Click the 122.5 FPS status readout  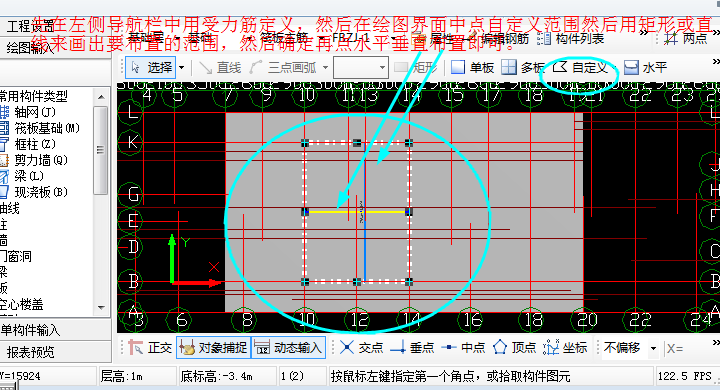click(x=685, y=377)
